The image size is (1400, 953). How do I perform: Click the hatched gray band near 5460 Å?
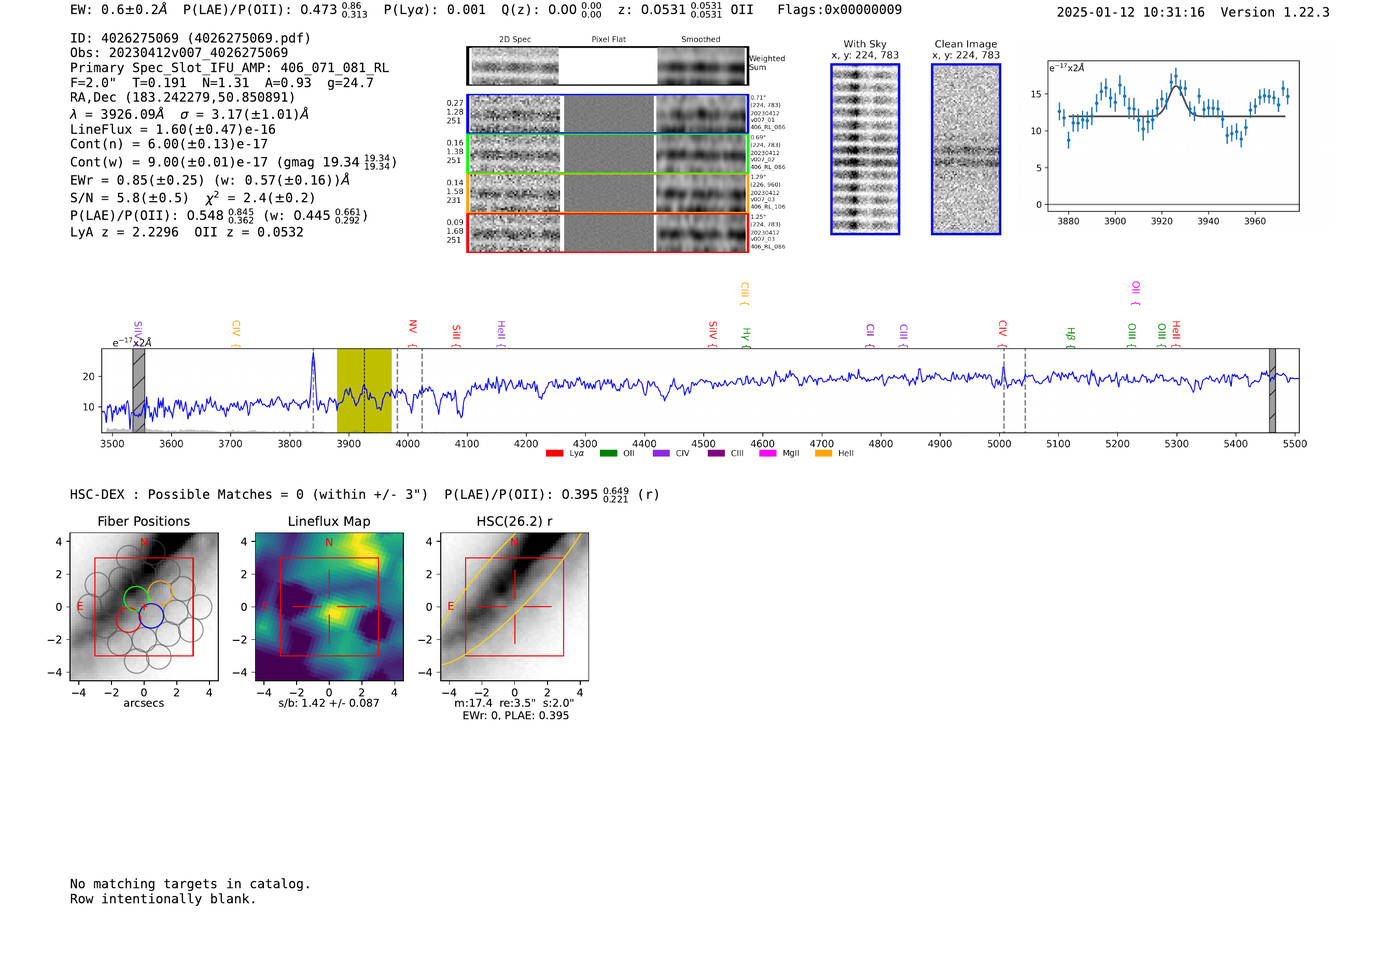[x=1272, y=390]
